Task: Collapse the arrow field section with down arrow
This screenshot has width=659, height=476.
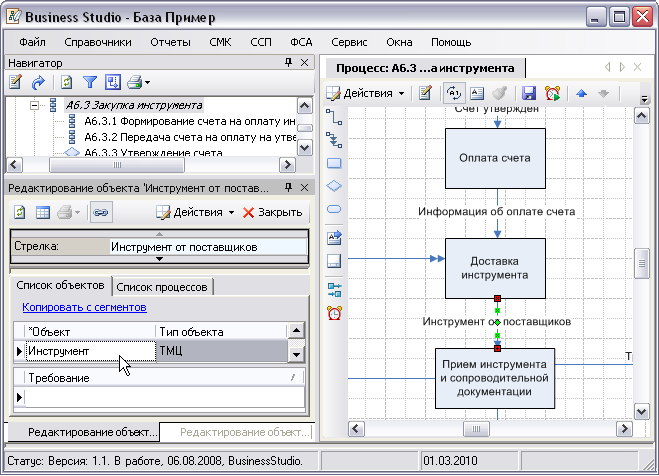Action: 159,259
